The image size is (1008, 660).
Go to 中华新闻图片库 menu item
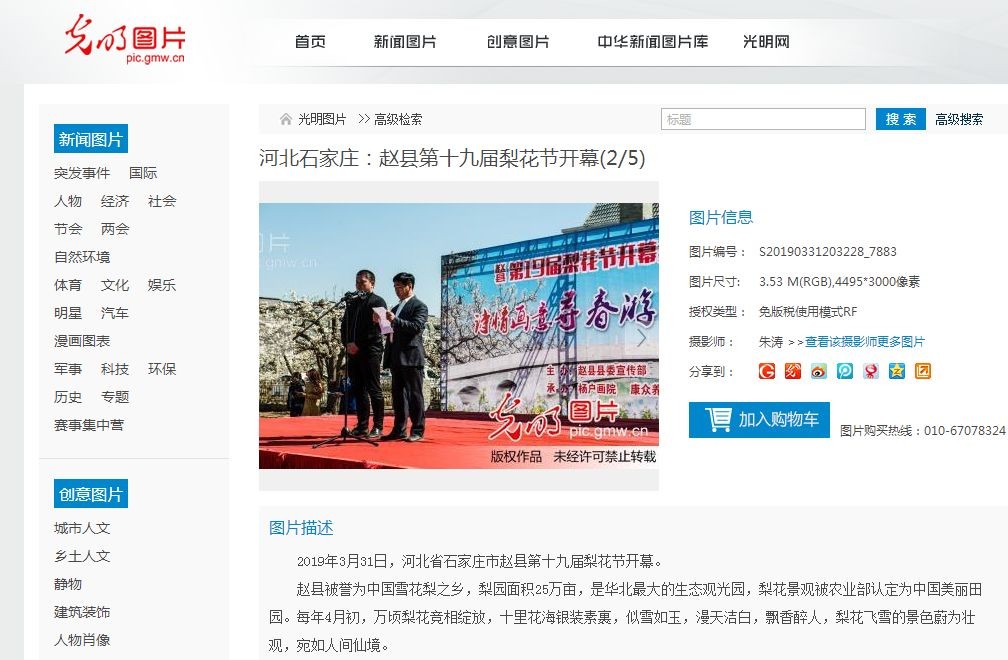(x=652, y=42)
